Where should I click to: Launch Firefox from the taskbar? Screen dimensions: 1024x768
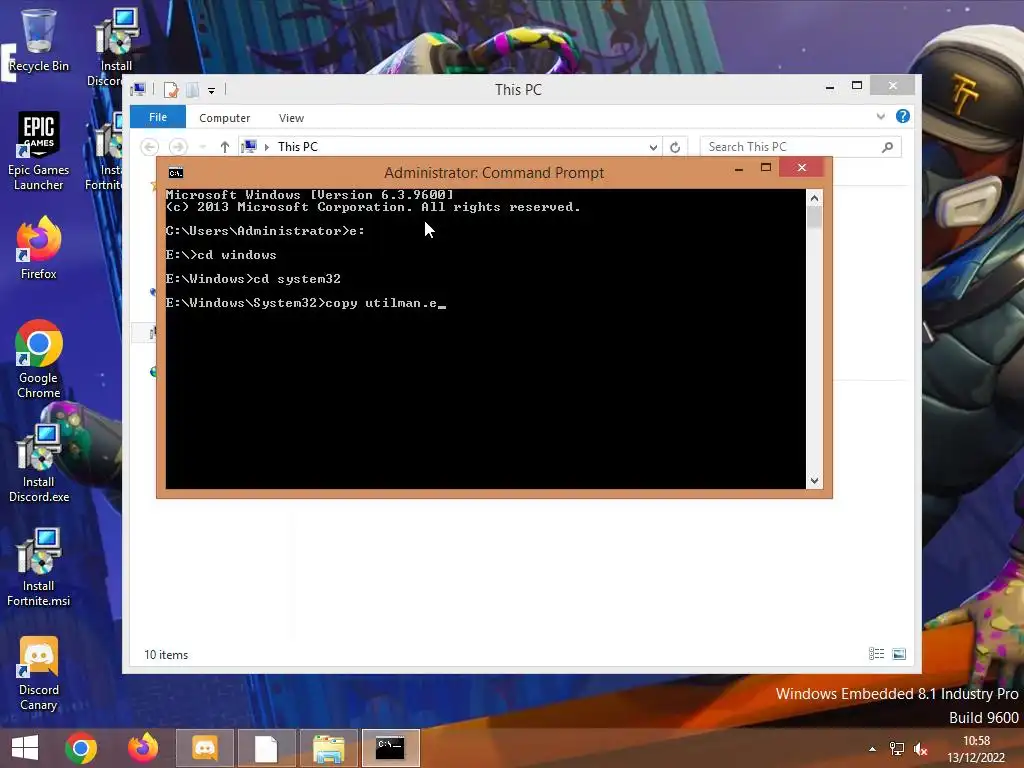tap(143, 748)
